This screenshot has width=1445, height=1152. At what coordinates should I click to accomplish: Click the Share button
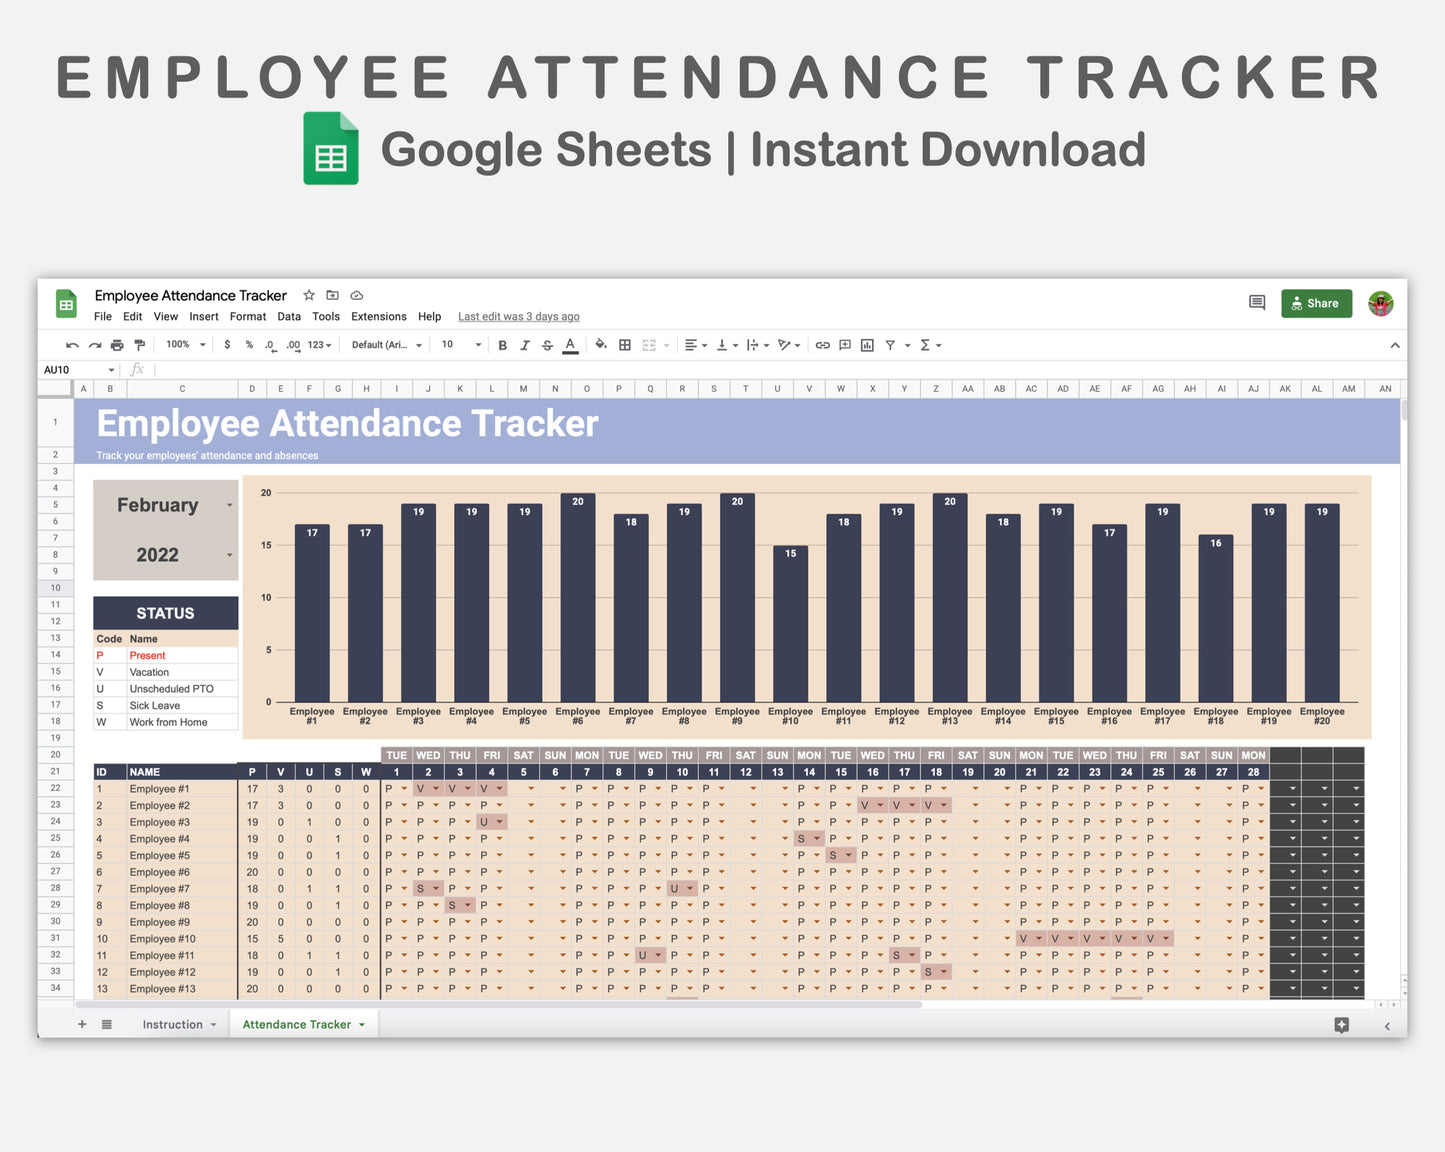1316,303
